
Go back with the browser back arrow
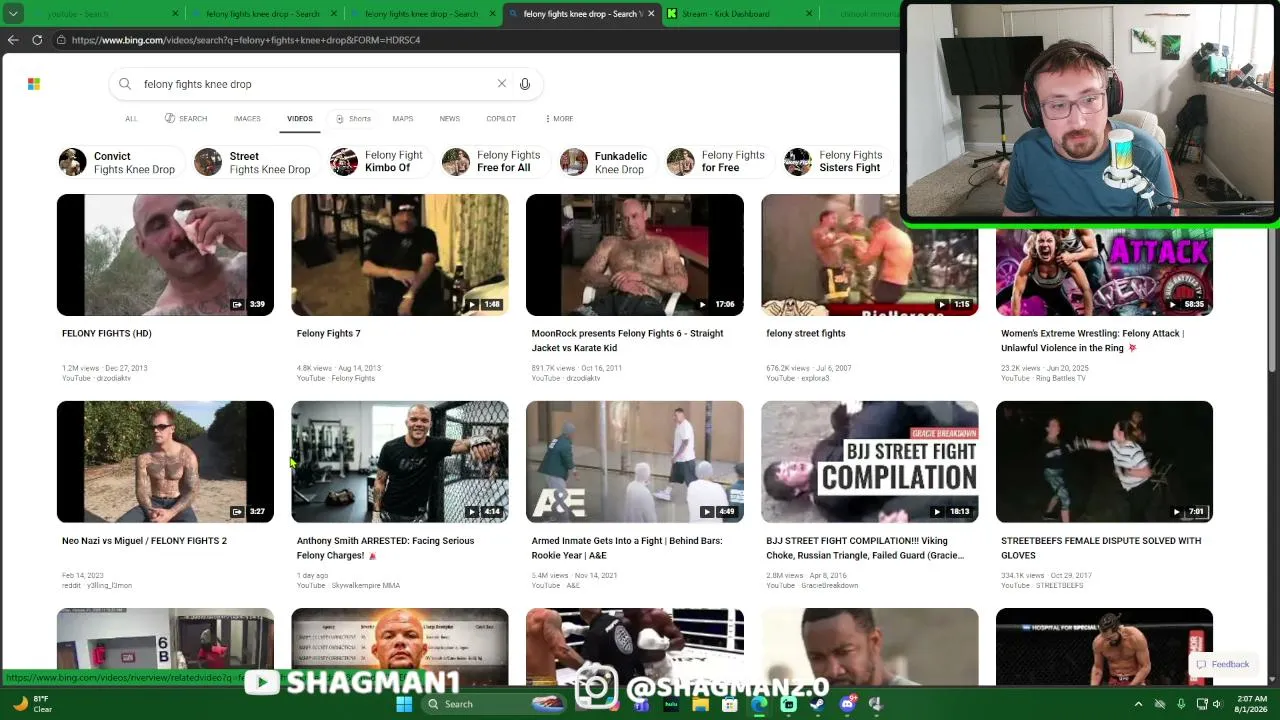[x=13, y=40]
